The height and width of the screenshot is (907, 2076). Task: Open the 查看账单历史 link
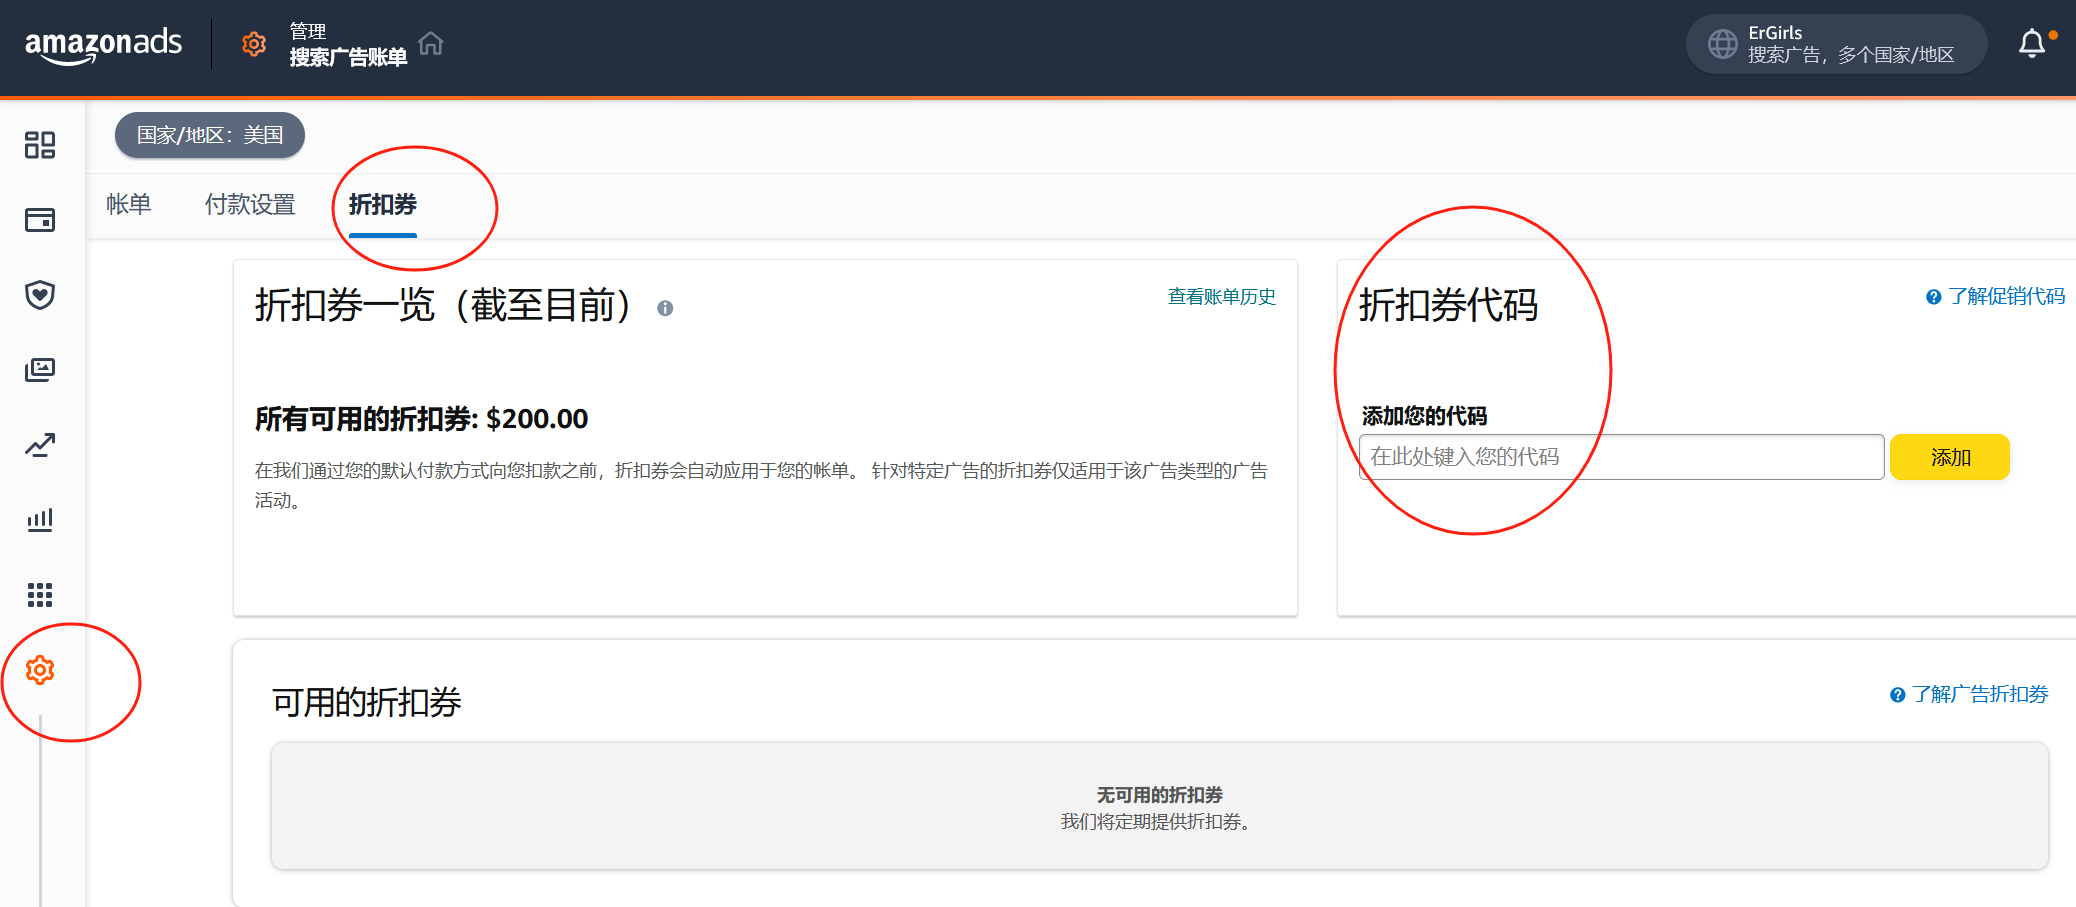[x=1222, y=296]
